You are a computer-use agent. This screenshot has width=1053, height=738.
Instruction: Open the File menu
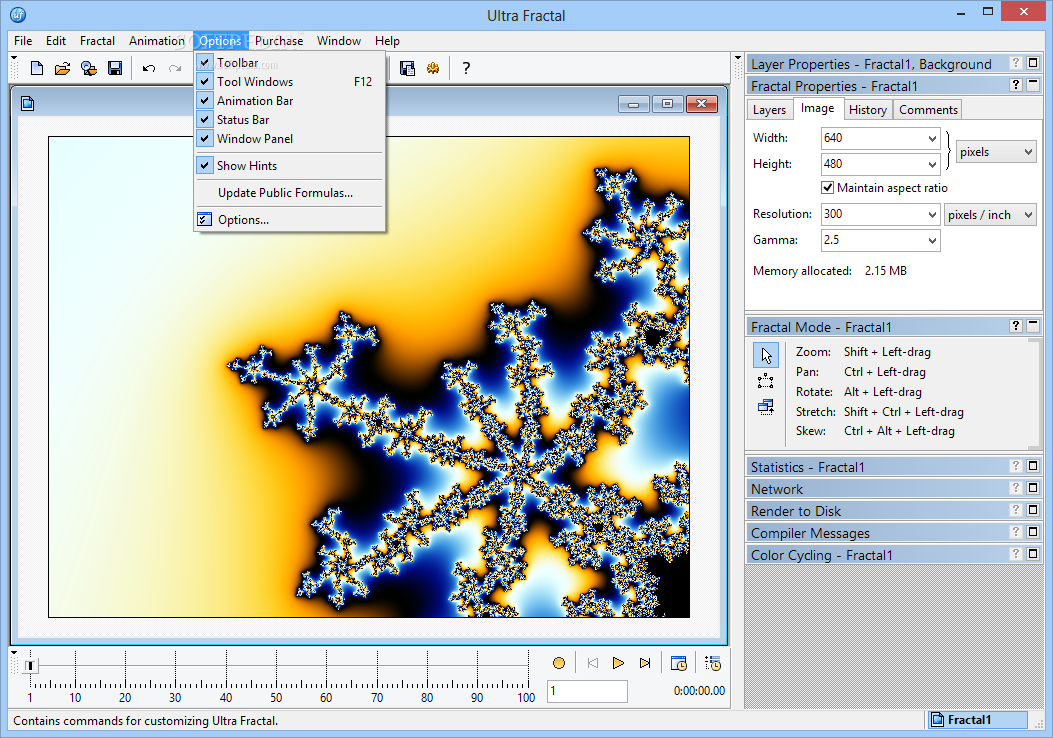[x=23, y=41]
